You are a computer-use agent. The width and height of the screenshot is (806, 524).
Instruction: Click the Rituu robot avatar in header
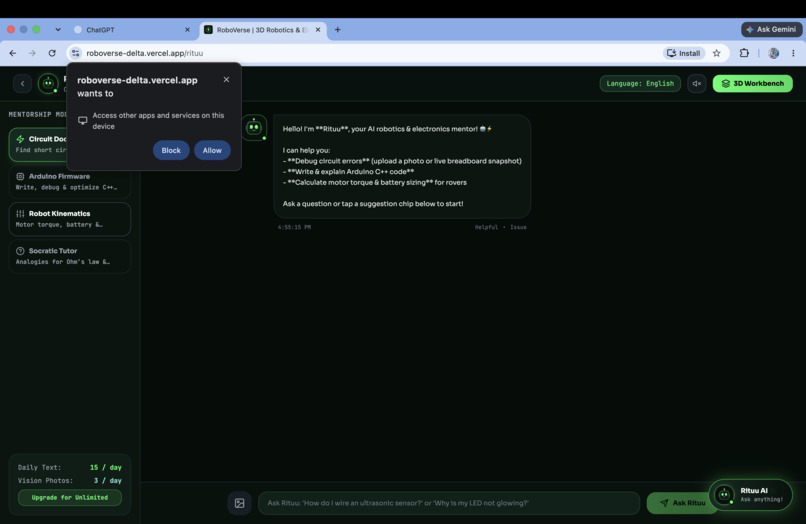click(48, 83)
